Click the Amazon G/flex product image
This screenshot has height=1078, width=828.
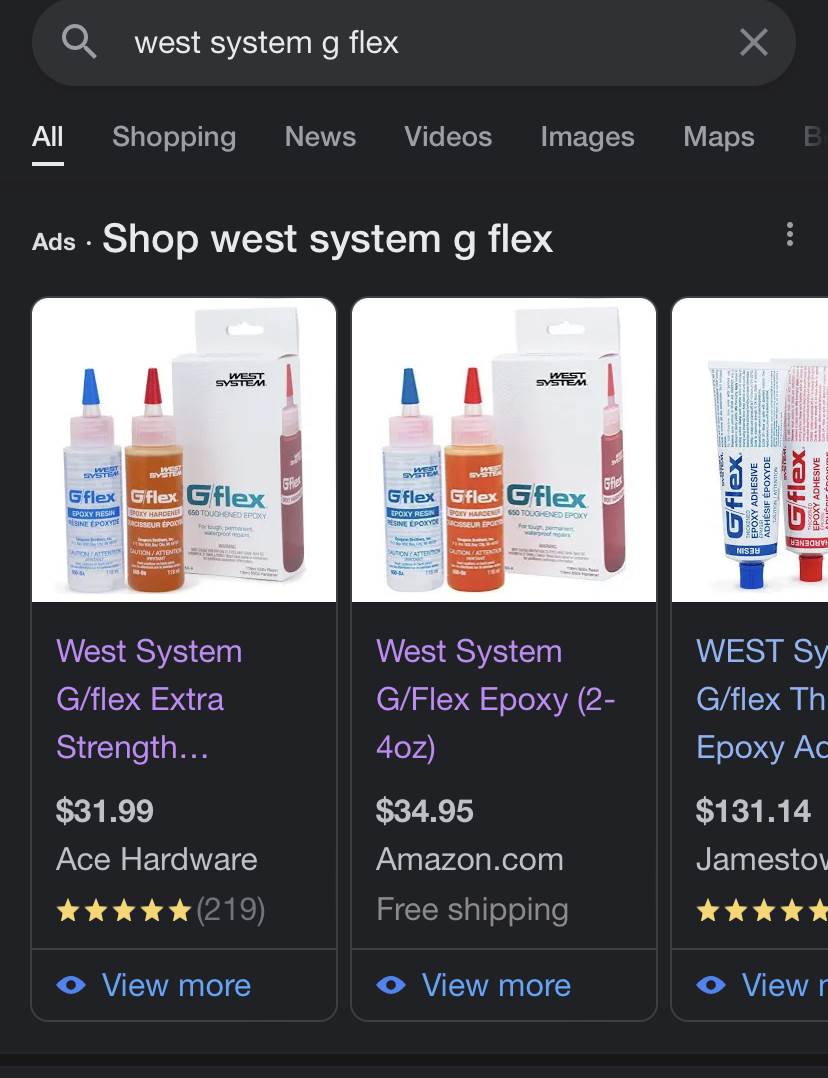(504, 450)
